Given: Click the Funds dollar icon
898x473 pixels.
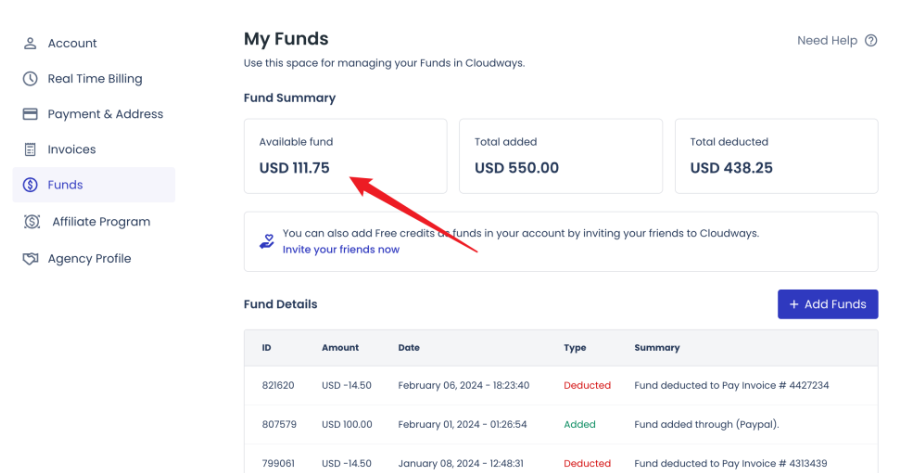Looking at the screenshot, I should click(30, 185).
